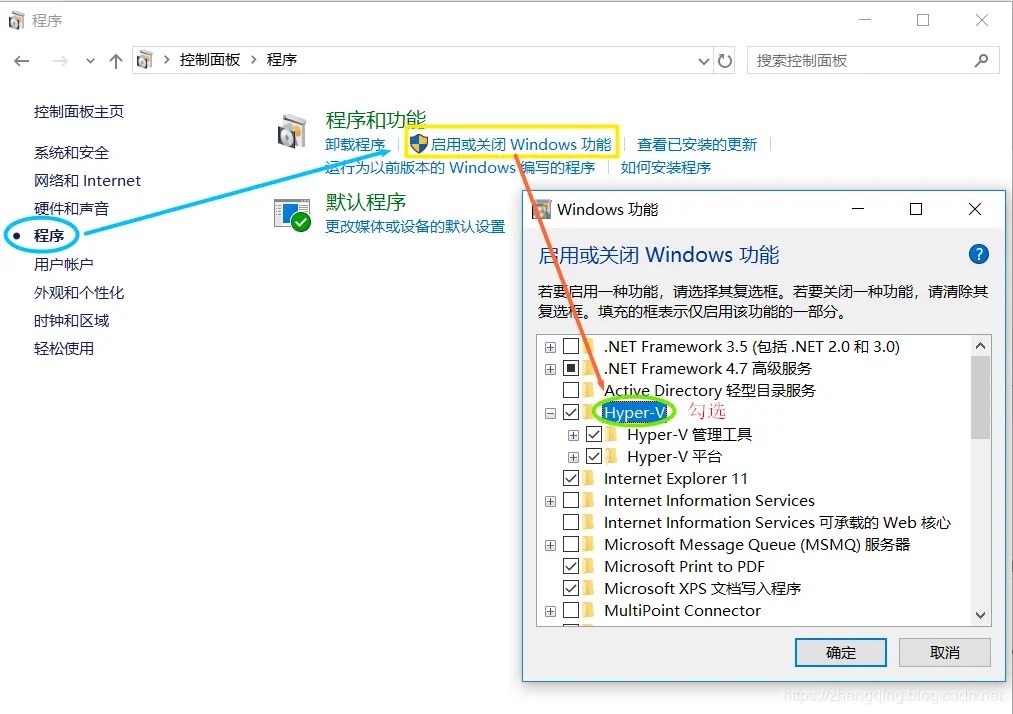Expand Internet Information Services node
The image size is (1013, 714).
coord(550,501)
